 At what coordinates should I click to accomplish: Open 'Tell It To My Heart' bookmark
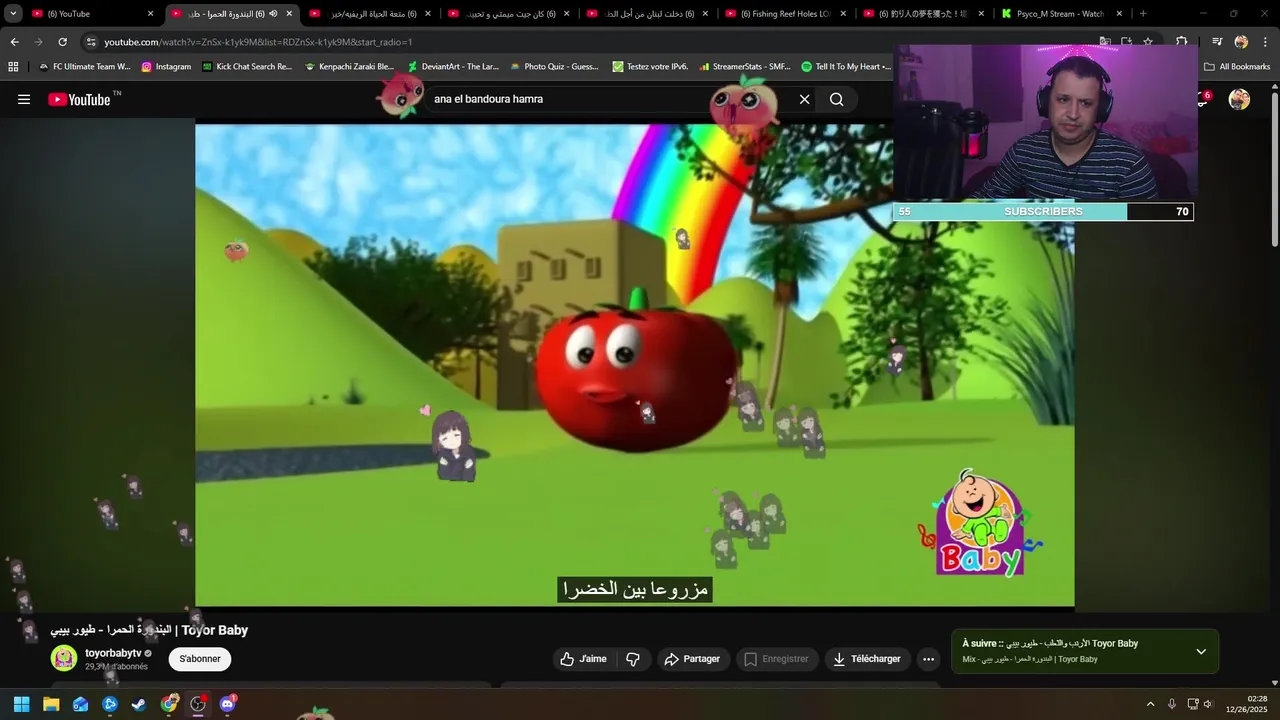click(x=846, y=67)
